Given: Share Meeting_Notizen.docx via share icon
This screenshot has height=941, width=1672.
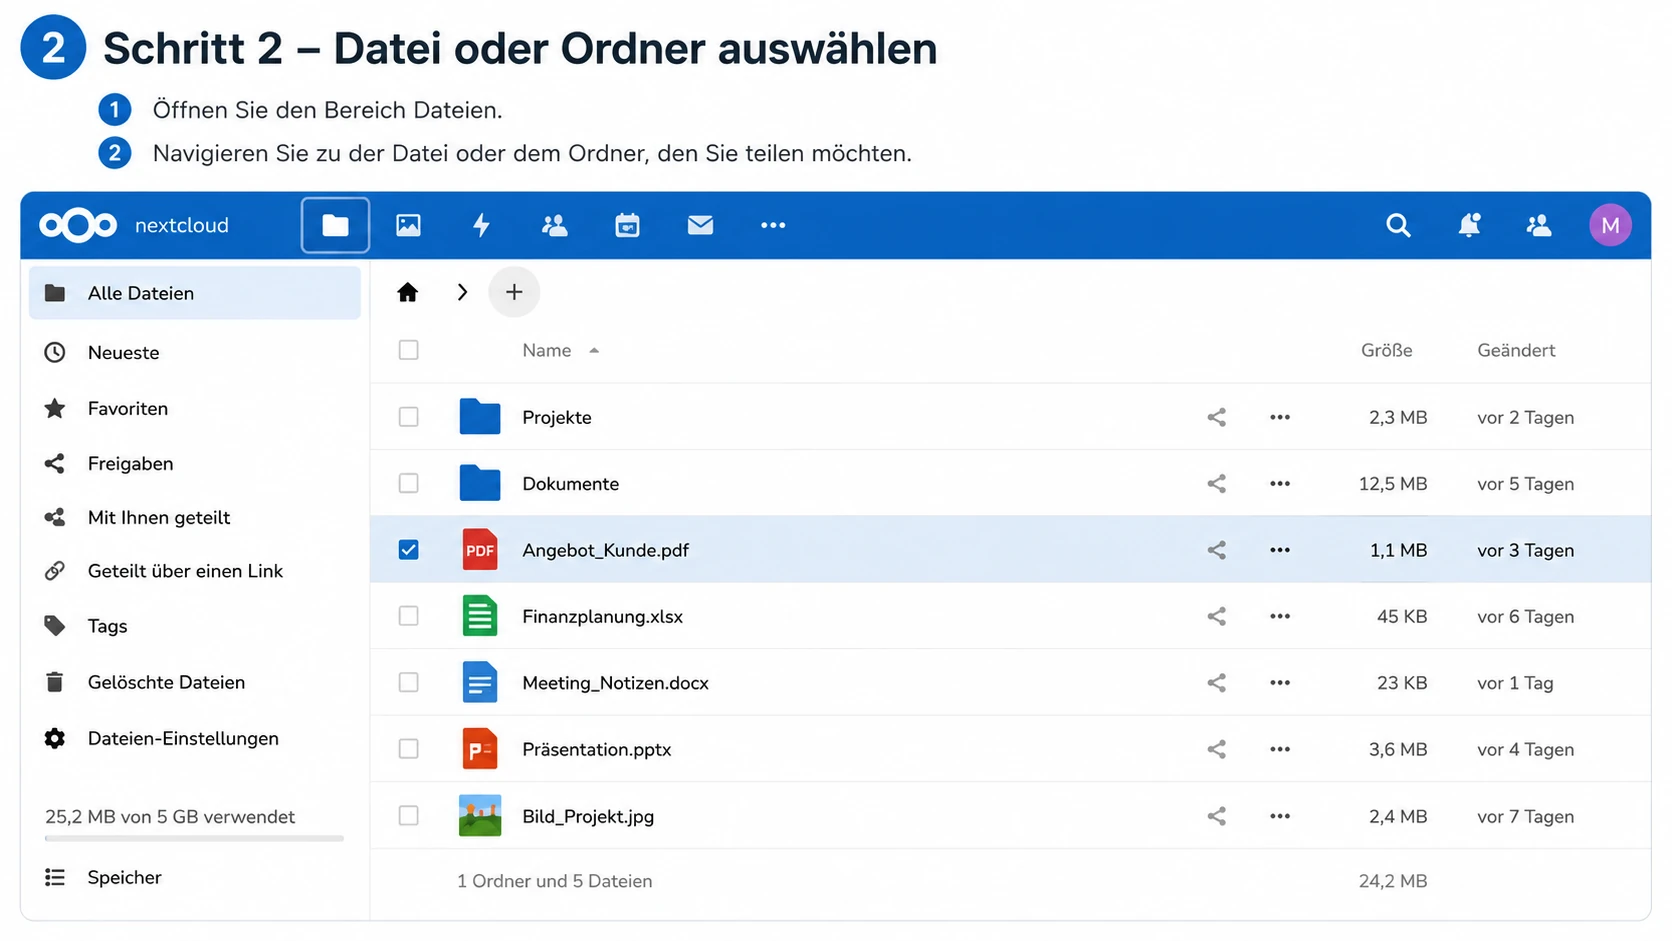Looking at the screenshot, I should pyautogui.click(x=1216, y=683).
